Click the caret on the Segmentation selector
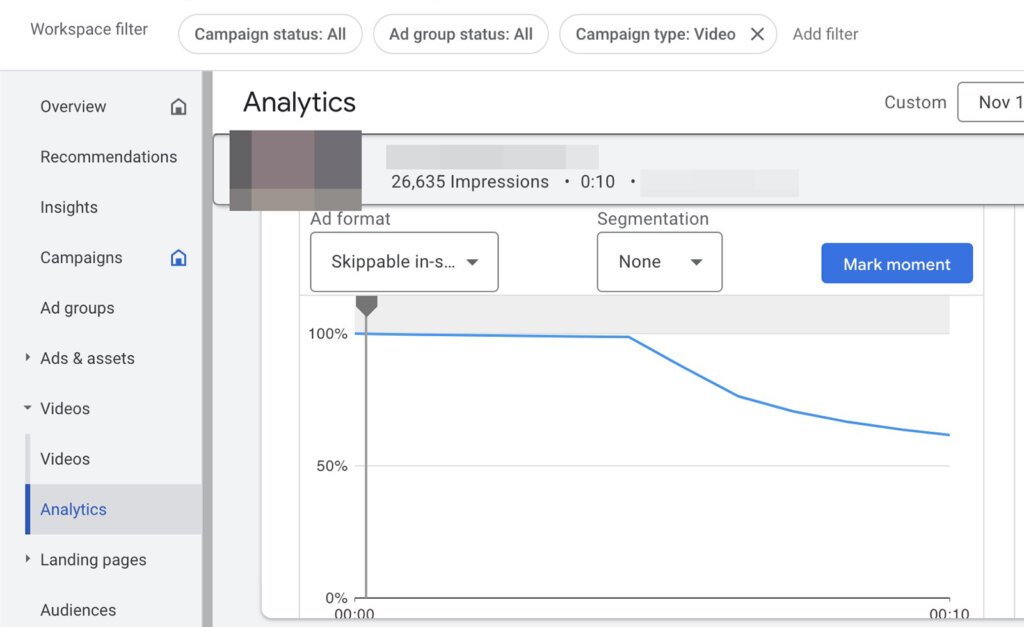The height and width of the screenshot is (627, 1024). [x=697, y=262]
